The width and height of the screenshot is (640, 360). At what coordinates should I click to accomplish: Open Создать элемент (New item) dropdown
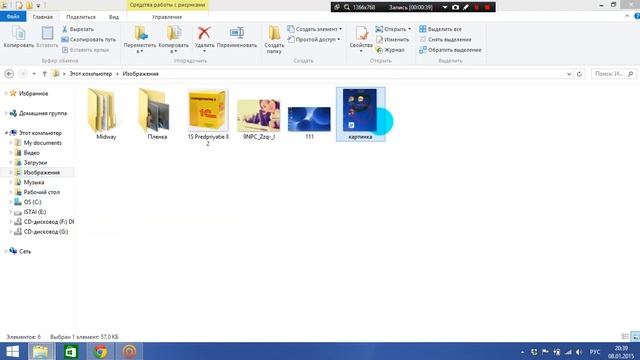click(314, 29)
